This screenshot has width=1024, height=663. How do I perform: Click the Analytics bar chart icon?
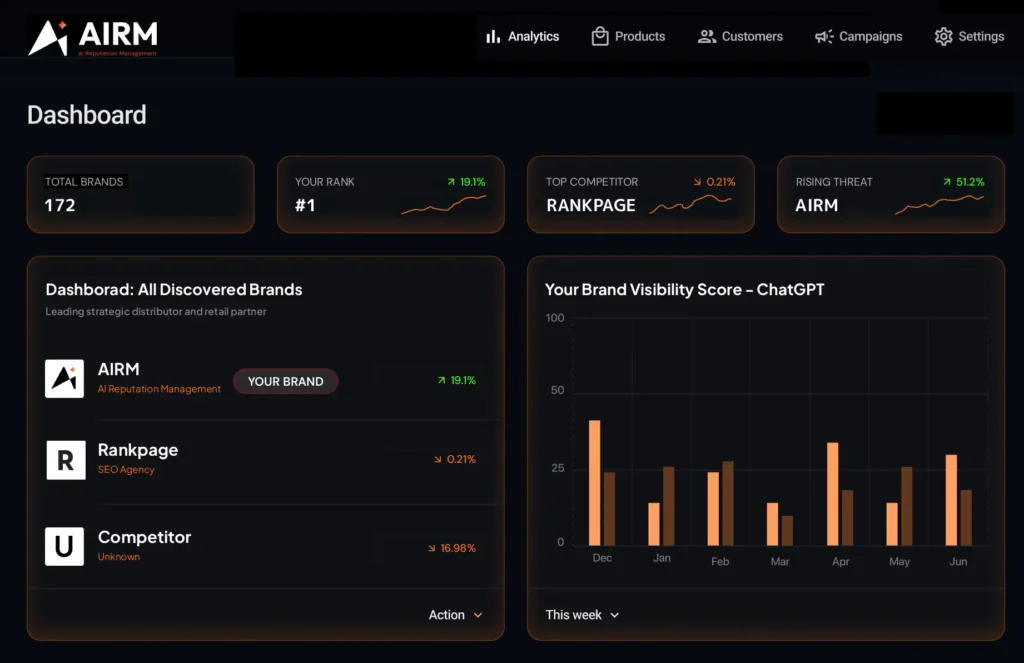[x=492, y=37]
